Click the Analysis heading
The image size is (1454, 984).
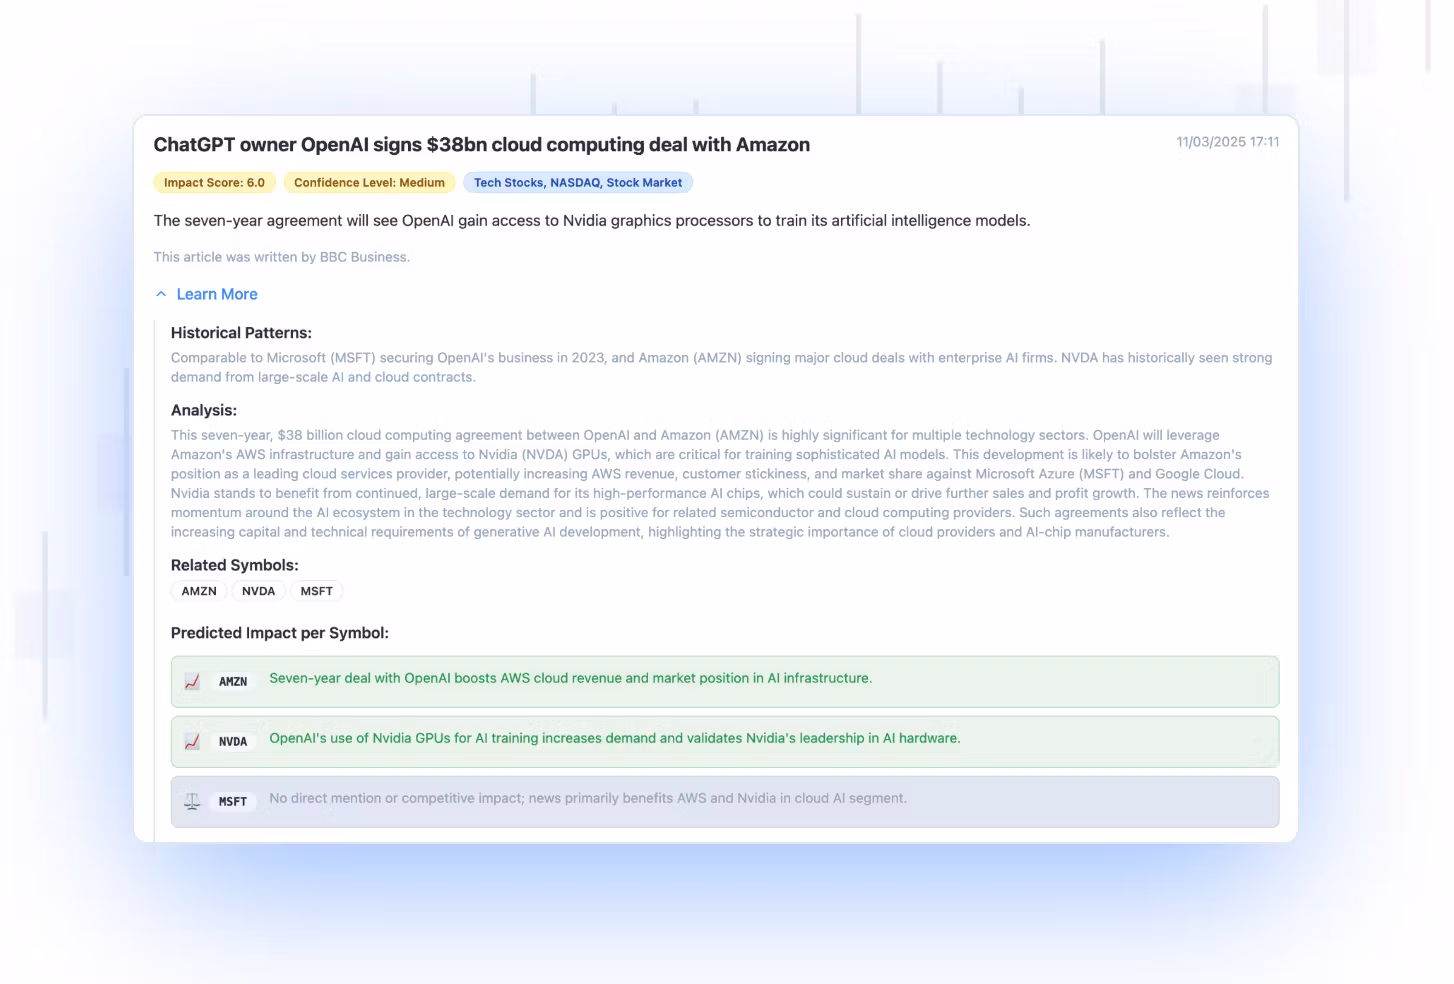204,410
